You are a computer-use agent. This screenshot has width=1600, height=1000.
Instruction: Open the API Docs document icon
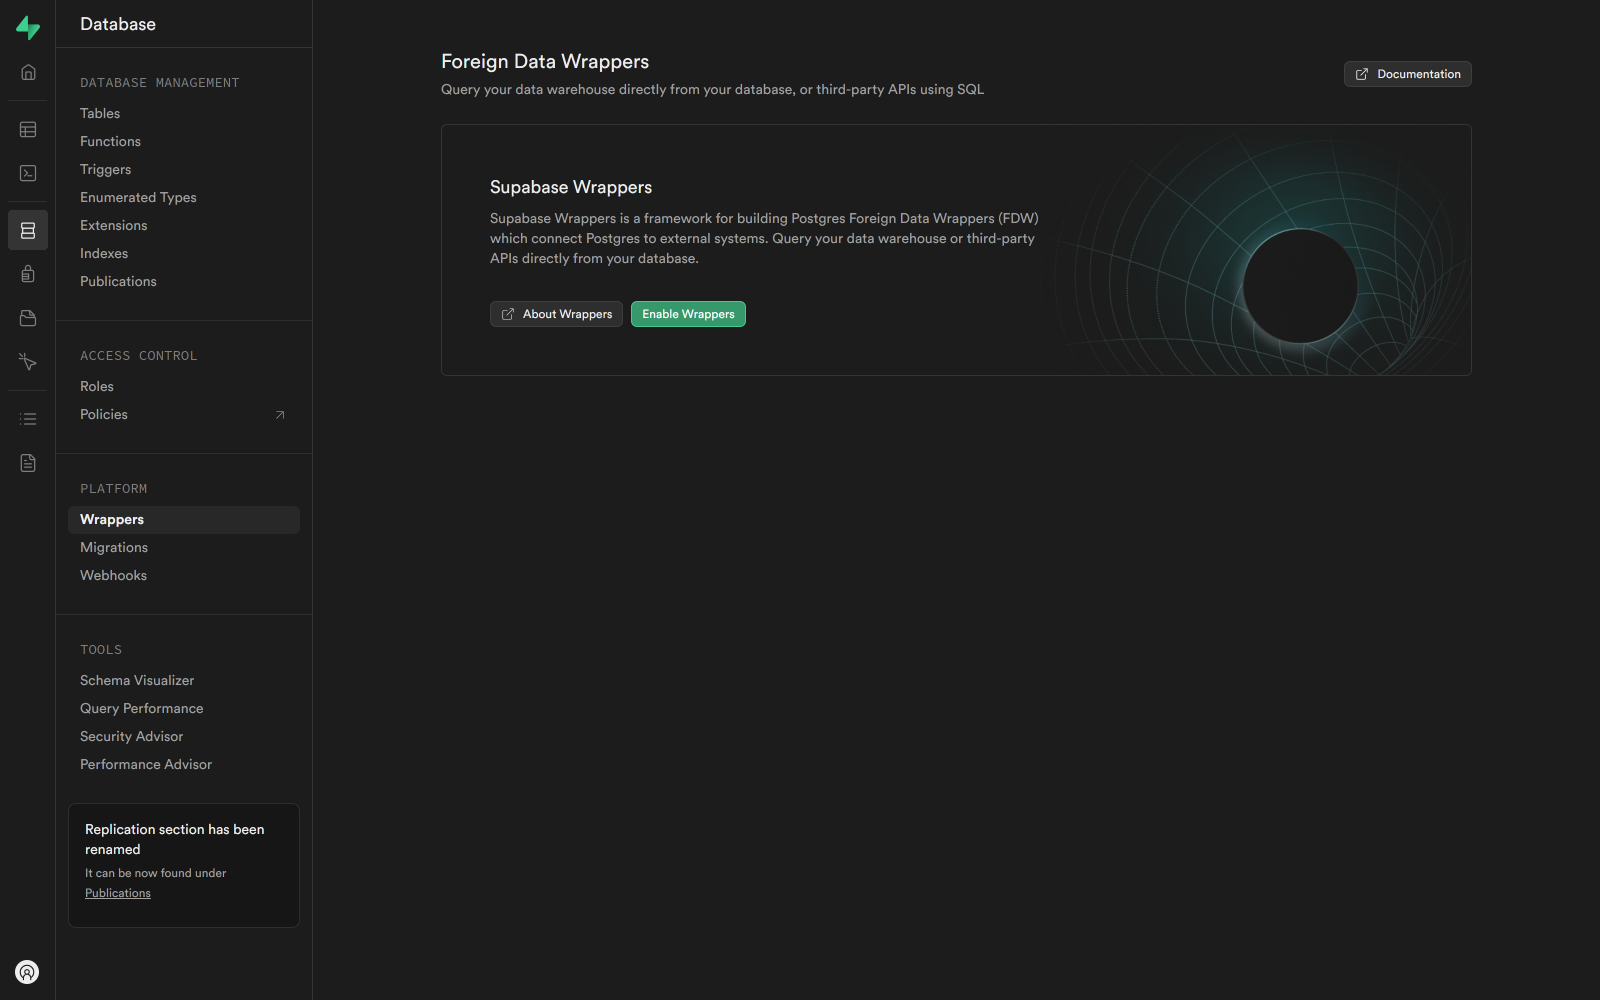(x=28, y=463)
